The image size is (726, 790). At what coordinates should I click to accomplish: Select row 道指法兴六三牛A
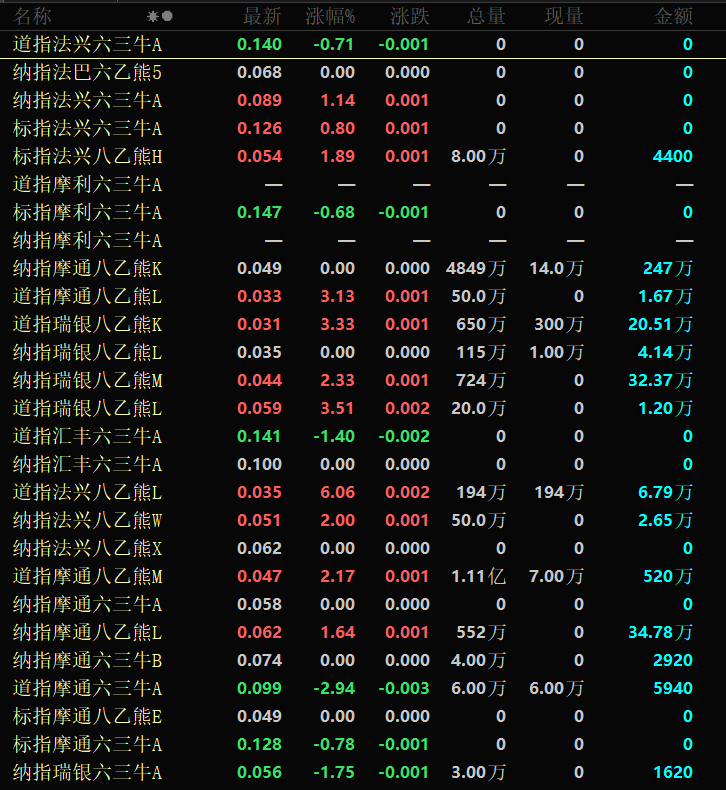363,44
